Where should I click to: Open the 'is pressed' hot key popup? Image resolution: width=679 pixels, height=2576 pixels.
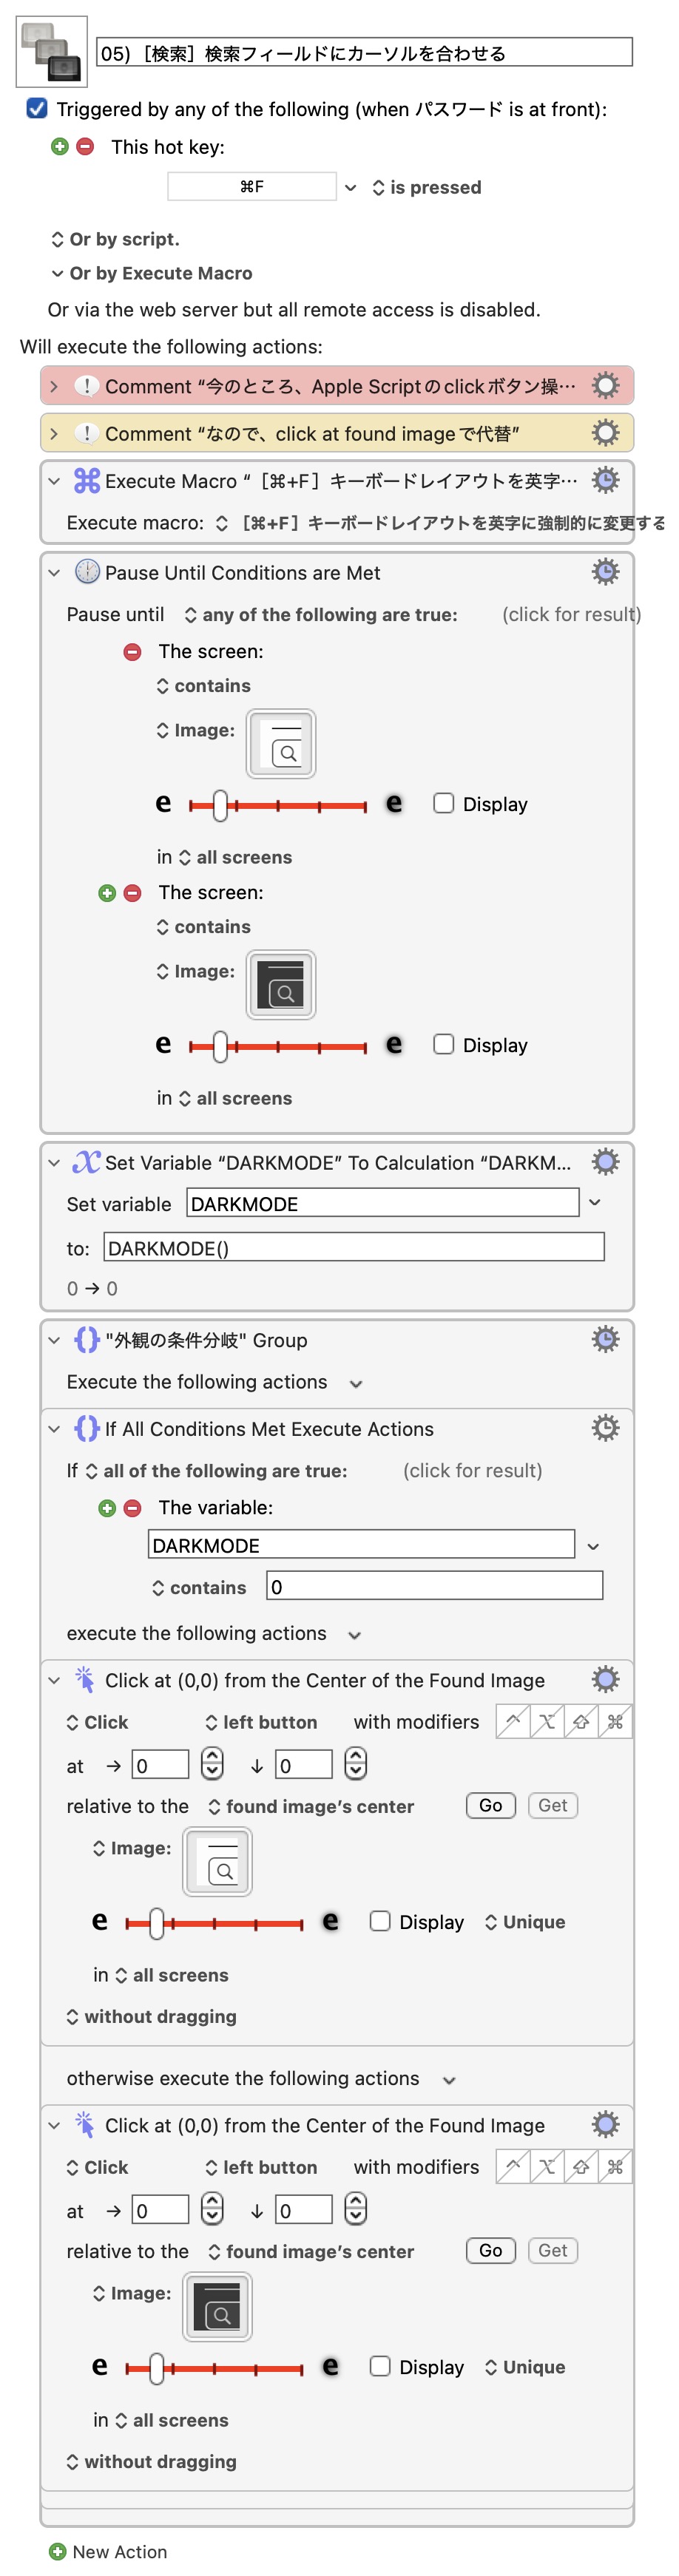click(x=427, y=187)
